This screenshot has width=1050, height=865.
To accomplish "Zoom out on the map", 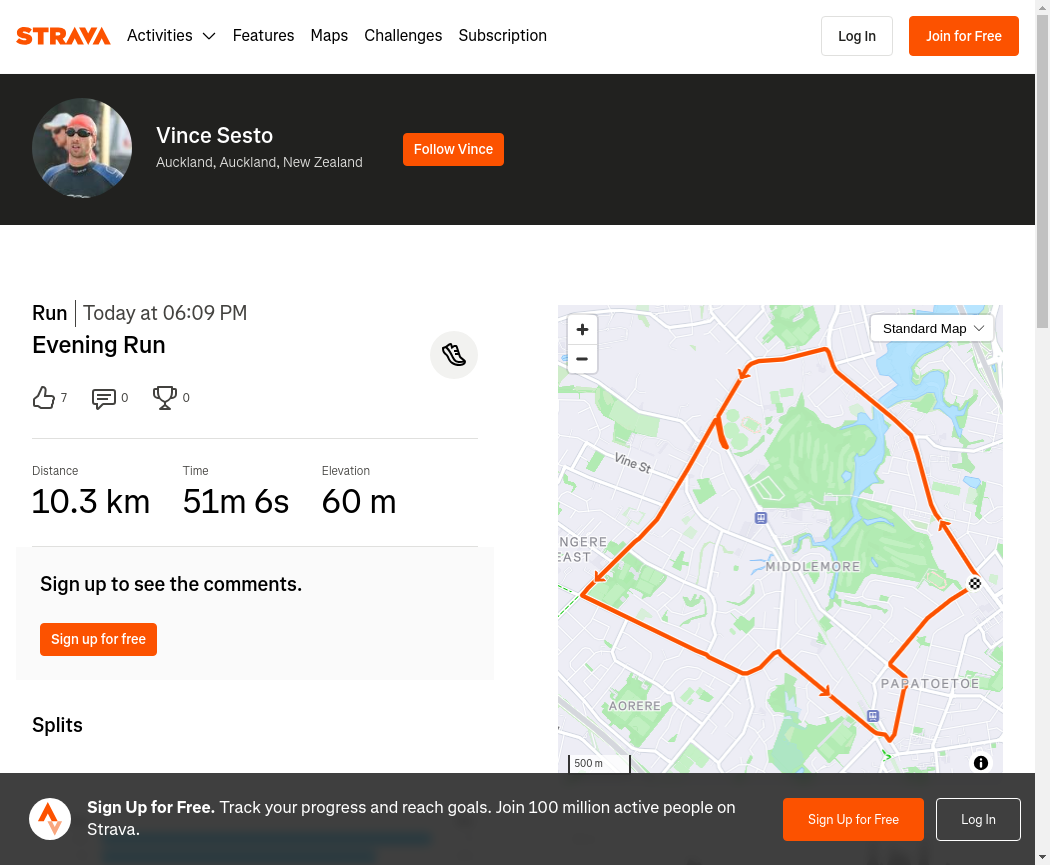I will 582,359.
